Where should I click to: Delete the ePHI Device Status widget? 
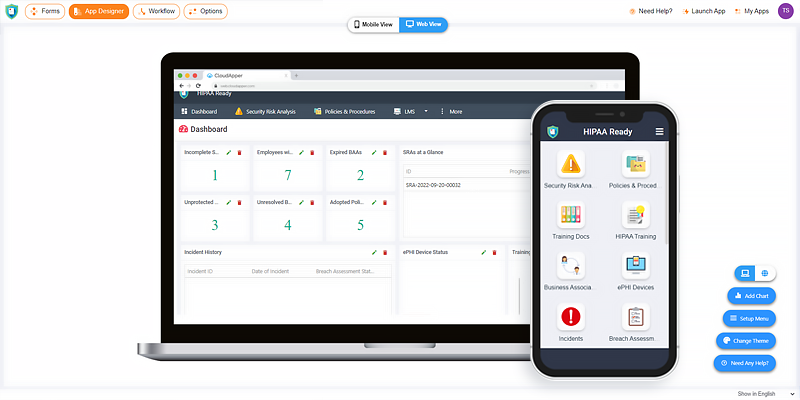pyautogui.click(x=494, y=253)
